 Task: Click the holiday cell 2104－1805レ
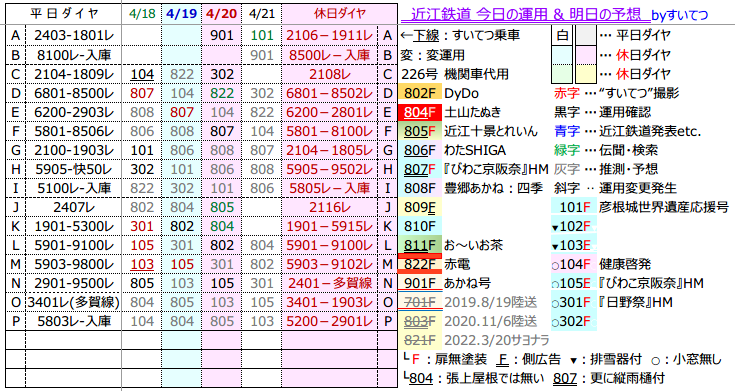pos(330,150)
